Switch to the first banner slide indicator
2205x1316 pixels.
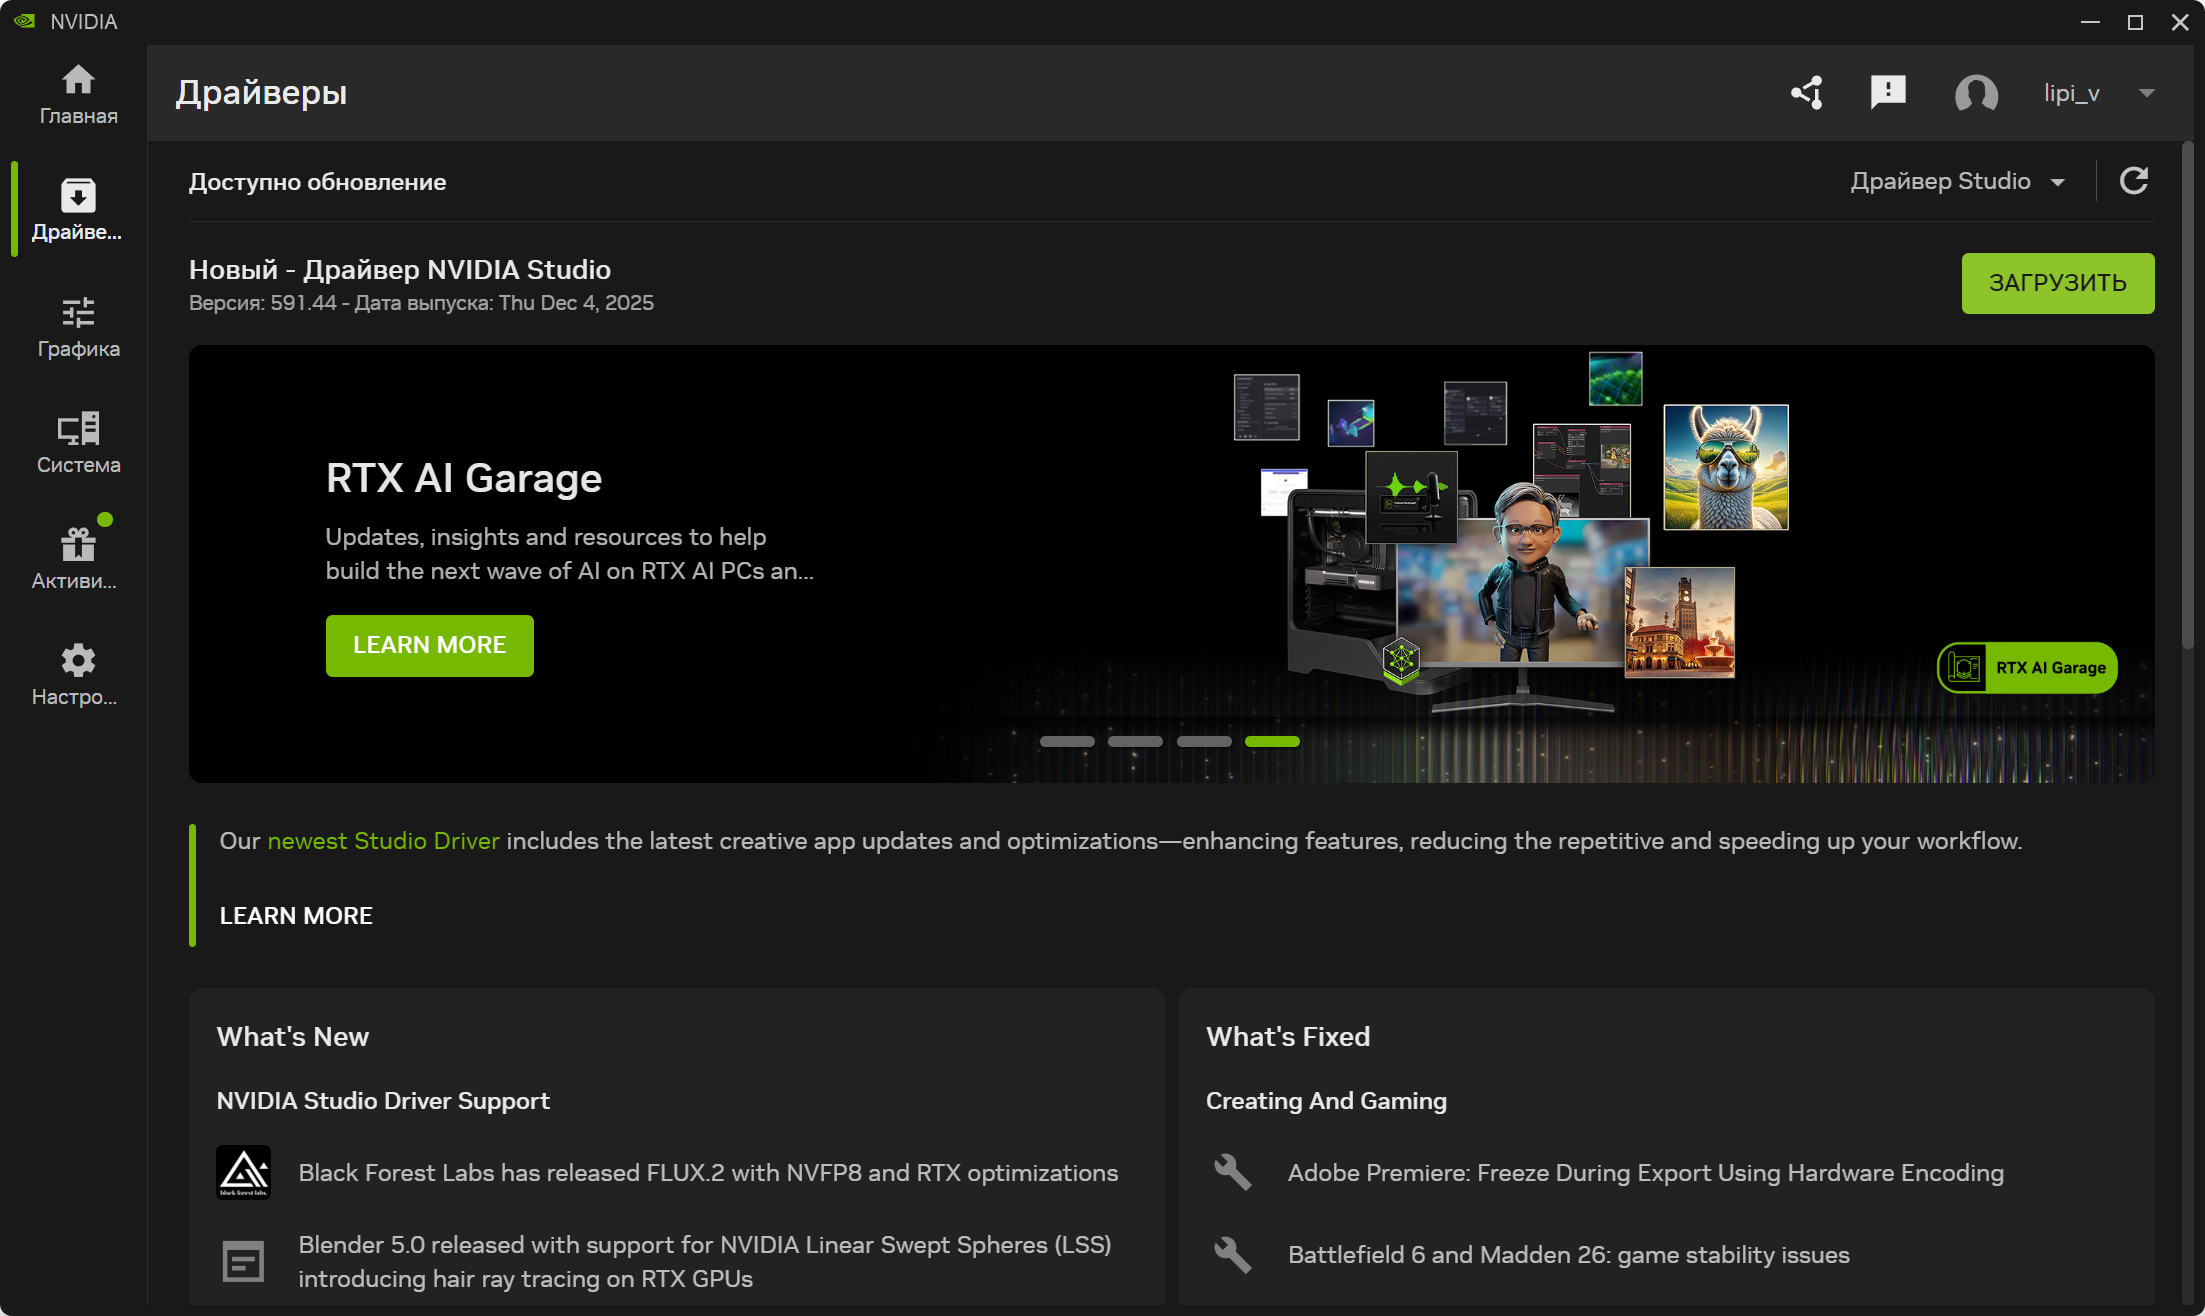[x=1067, y=742]
